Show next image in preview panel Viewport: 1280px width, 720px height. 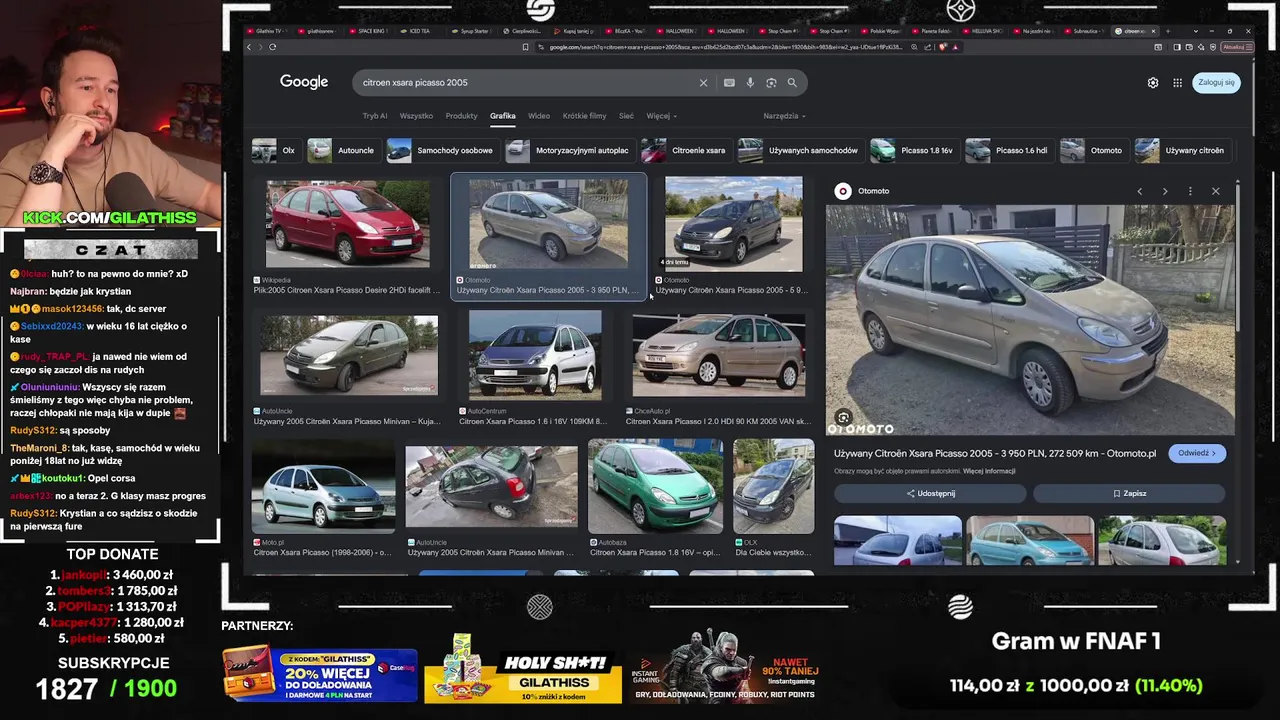tap(1165, 191)
